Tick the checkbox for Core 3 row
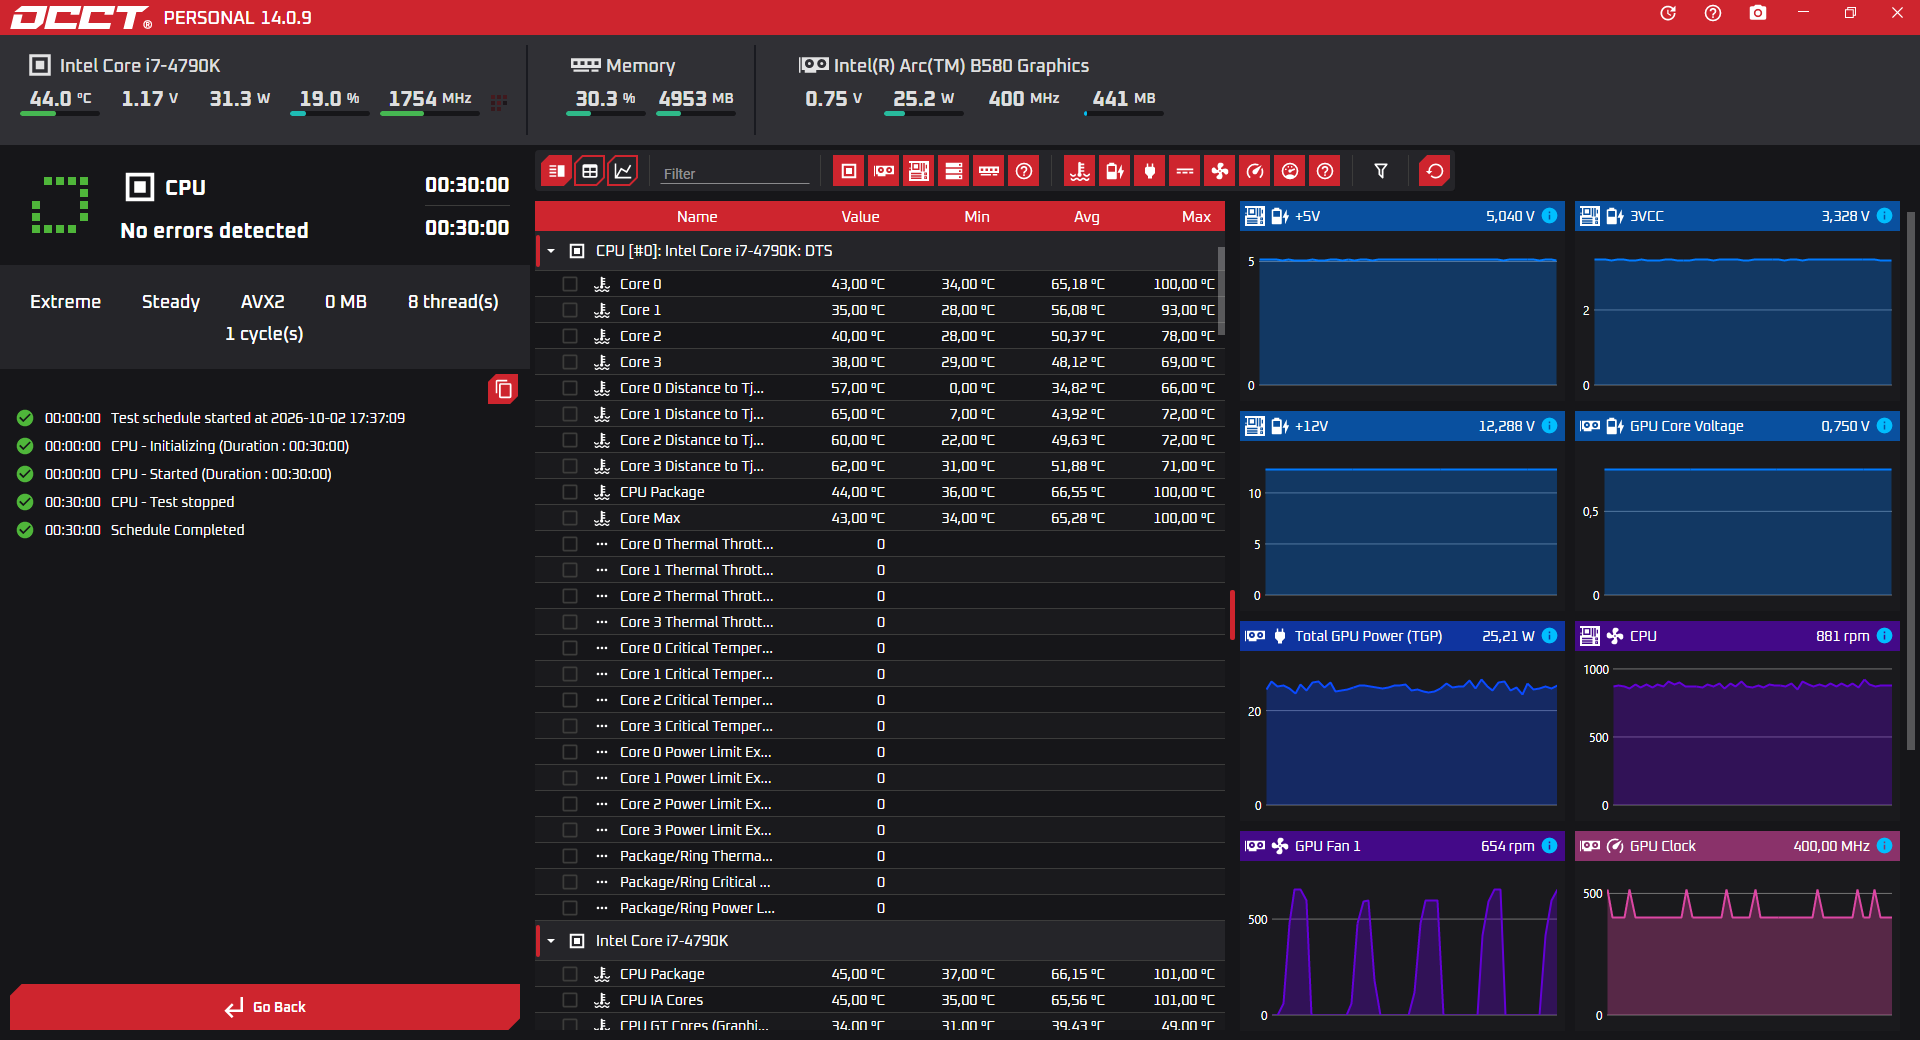The image size is (1920, 1040). (570, 362)
